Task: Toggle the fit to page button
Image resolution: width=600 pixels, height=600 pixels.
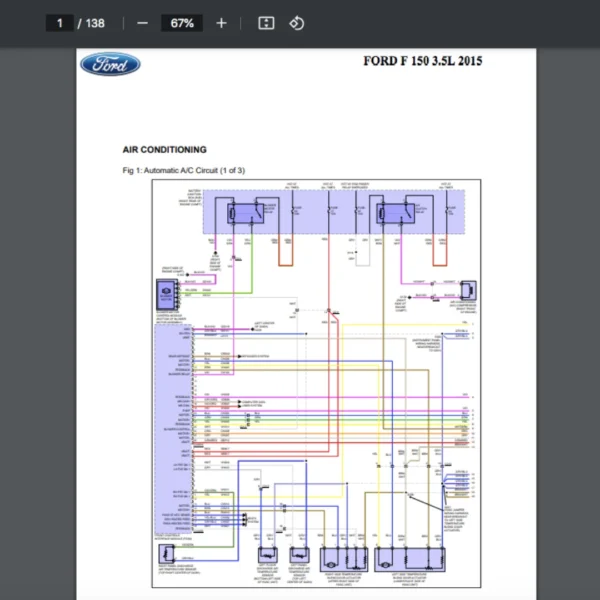Action: (x=266, y=23)
